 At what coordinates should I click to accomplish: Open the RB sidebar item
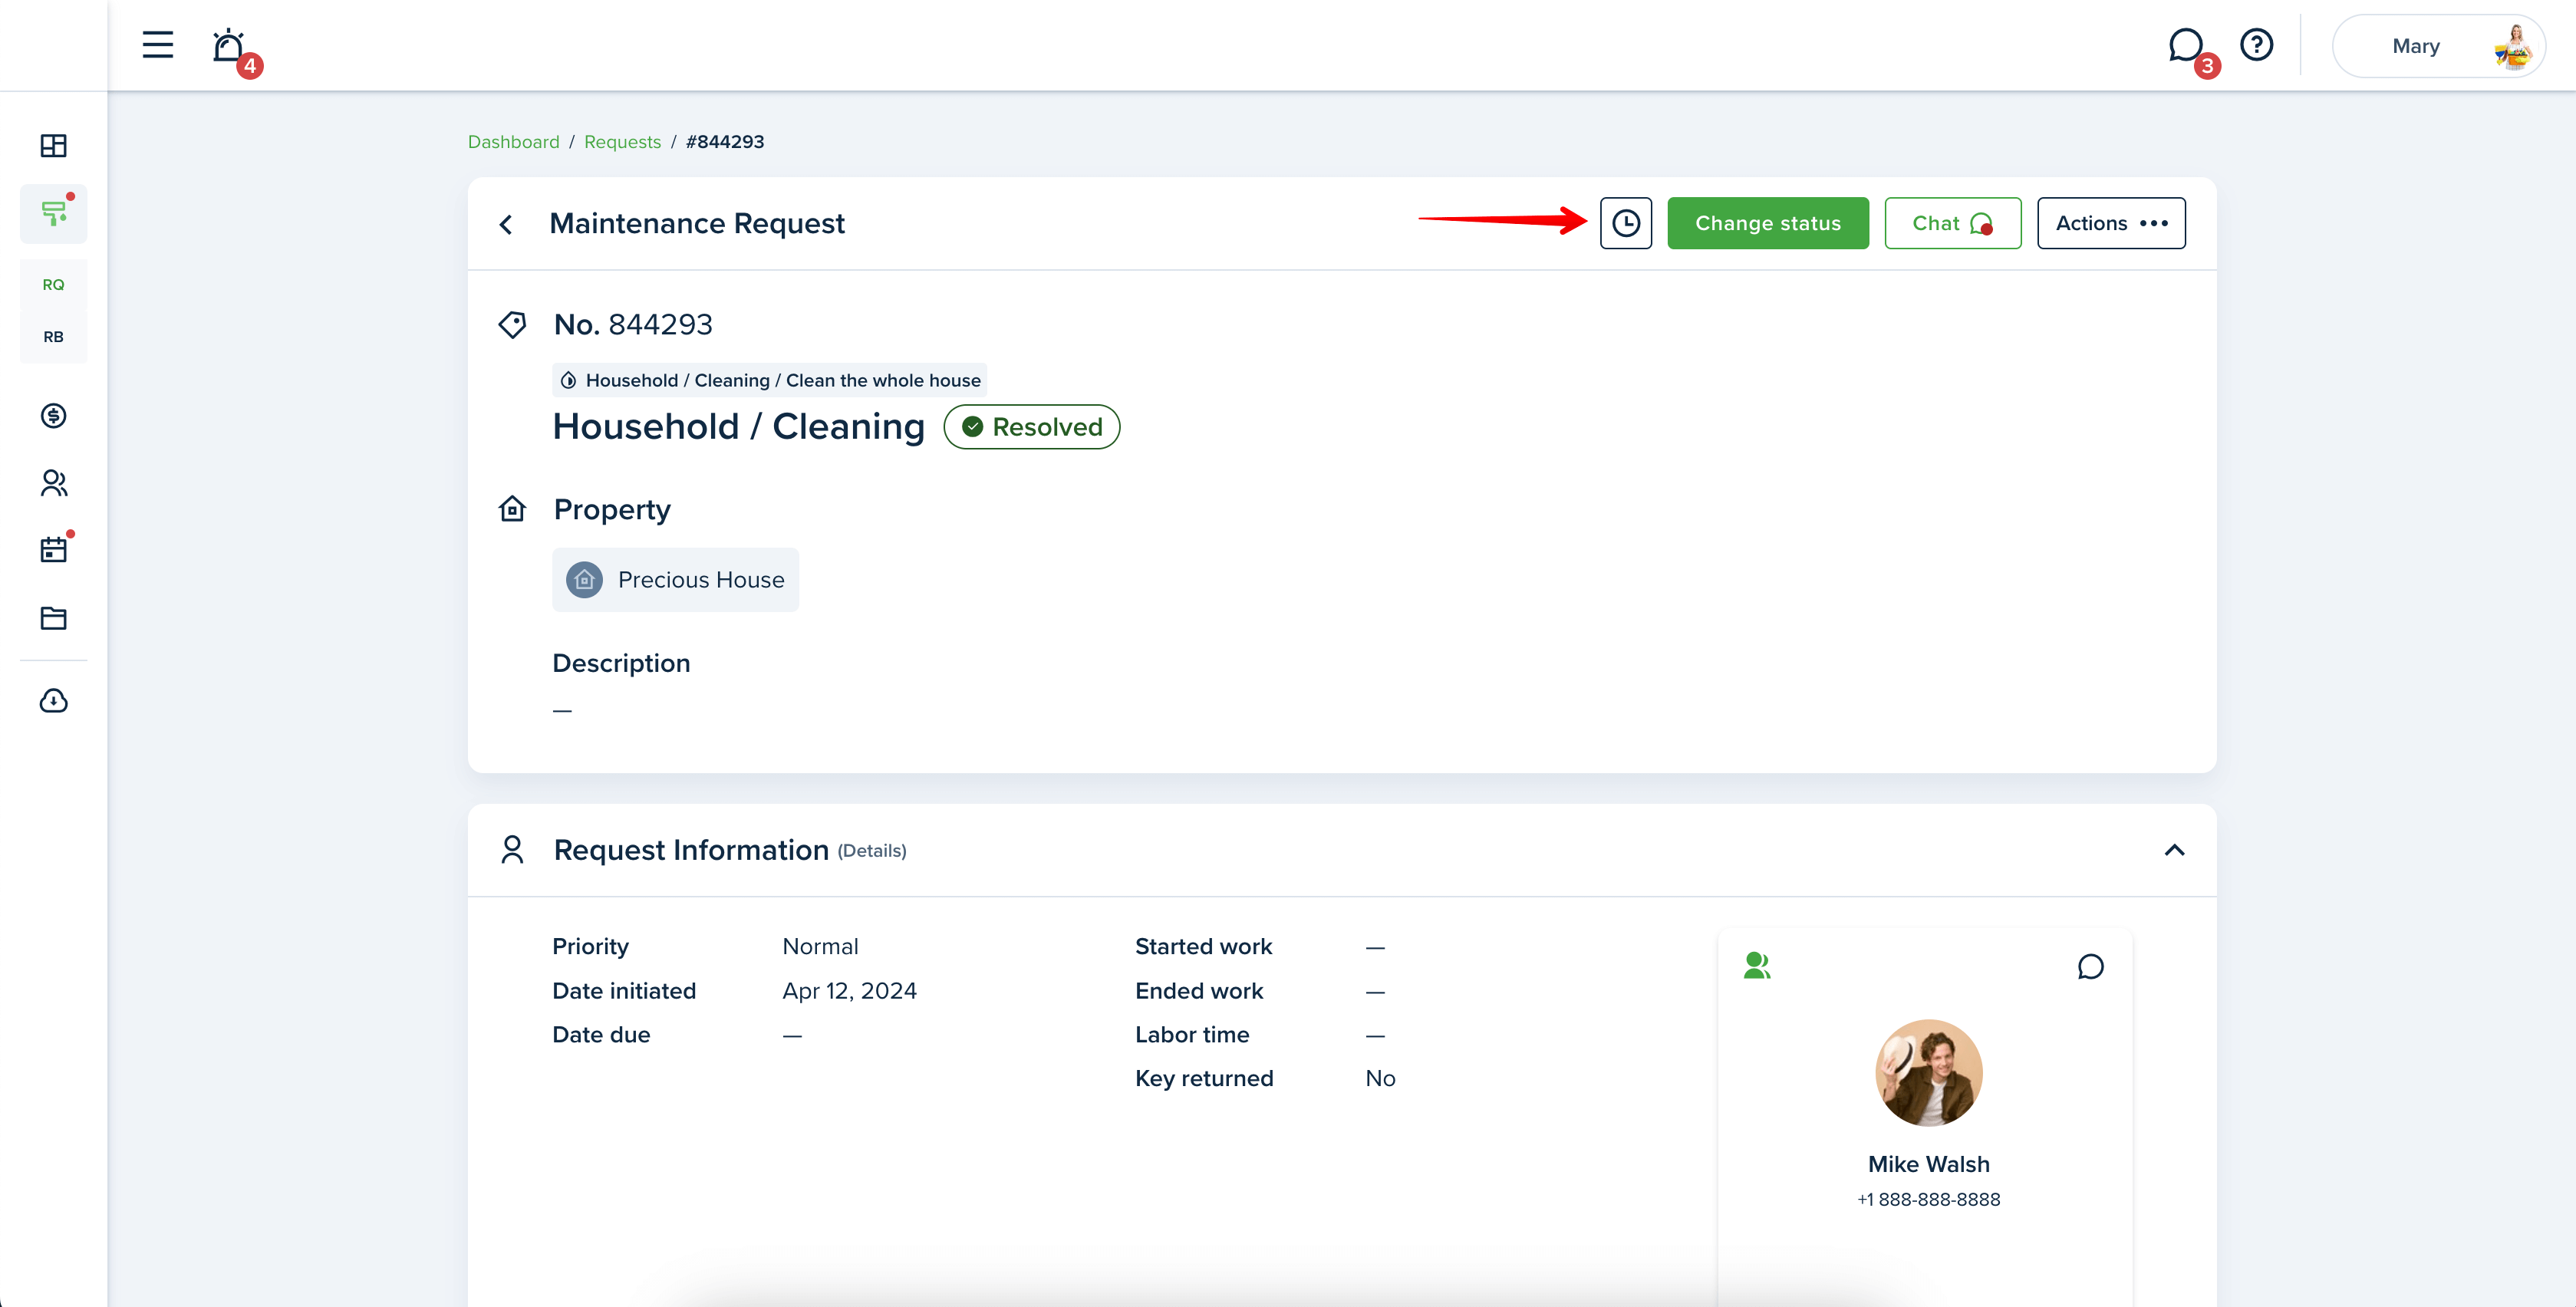tap(54, 337)
